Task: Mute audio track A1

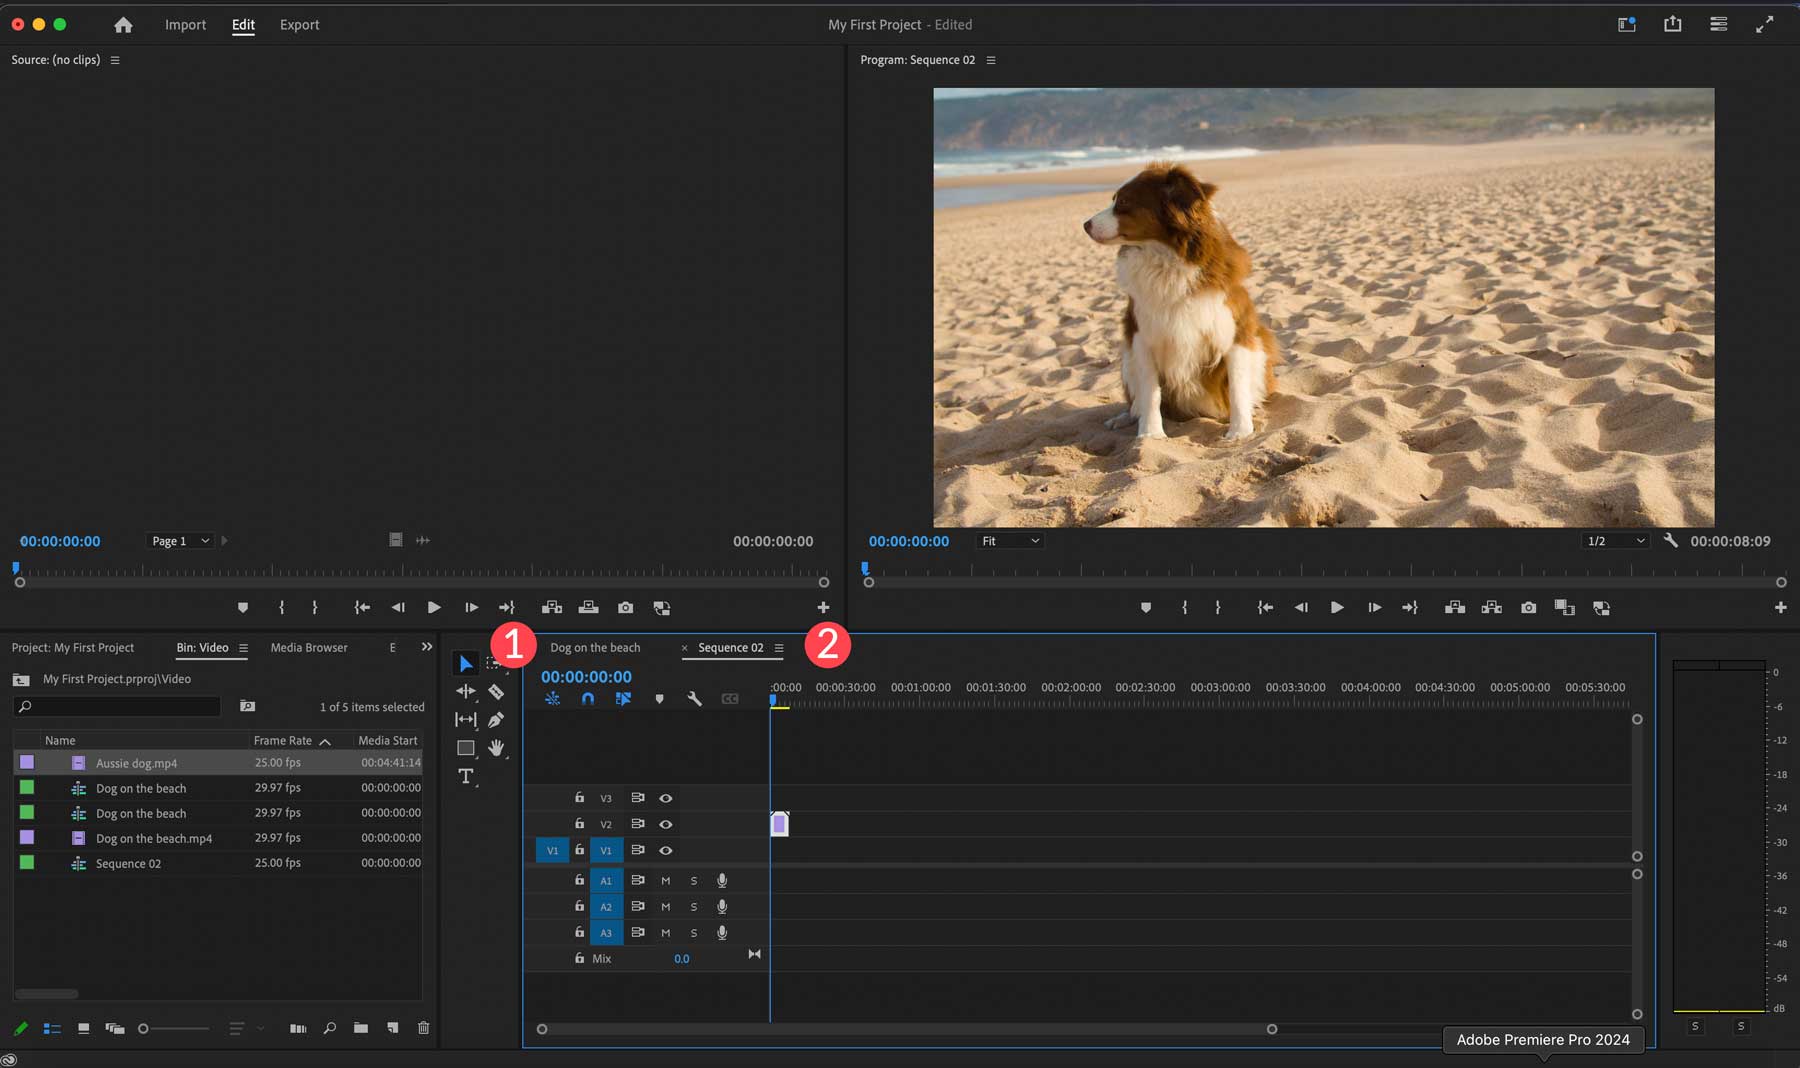Action: [x=665, y=881]
